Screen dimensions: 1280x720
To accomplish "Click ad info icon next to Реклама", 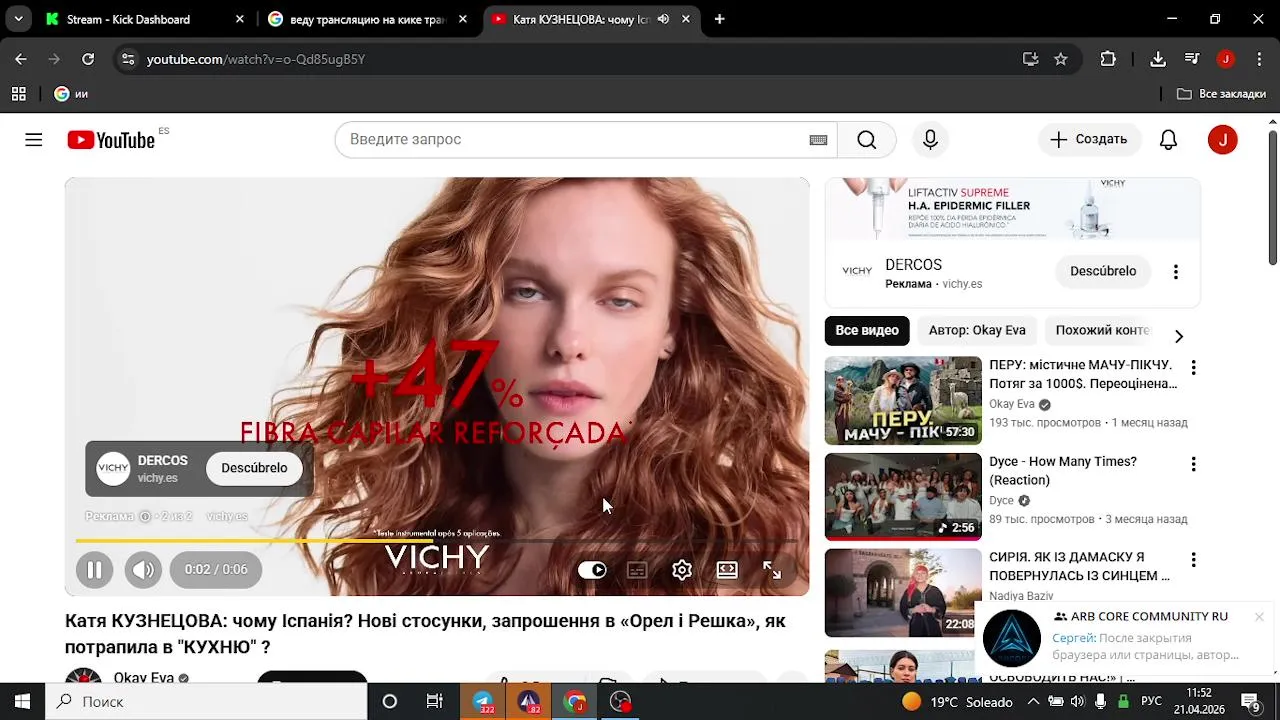I will click(x=145, y=517).
